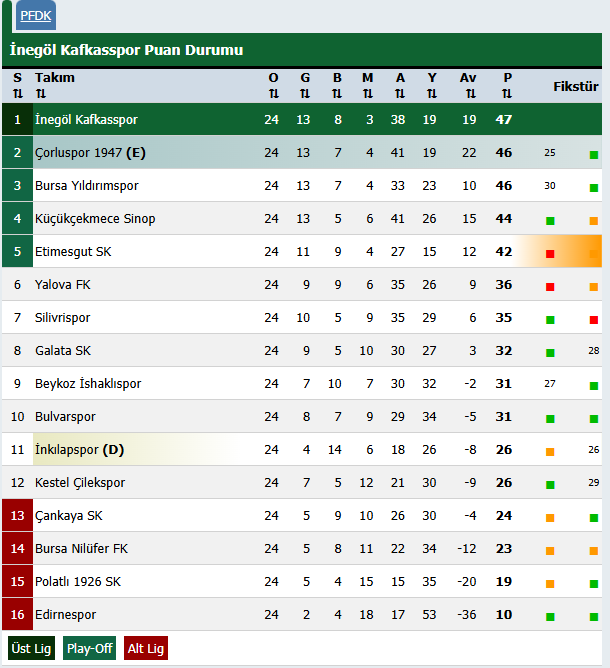Open the PFDK tab
Screen dimensions: 610x668
pyautogui.click(x=35, y=16)
